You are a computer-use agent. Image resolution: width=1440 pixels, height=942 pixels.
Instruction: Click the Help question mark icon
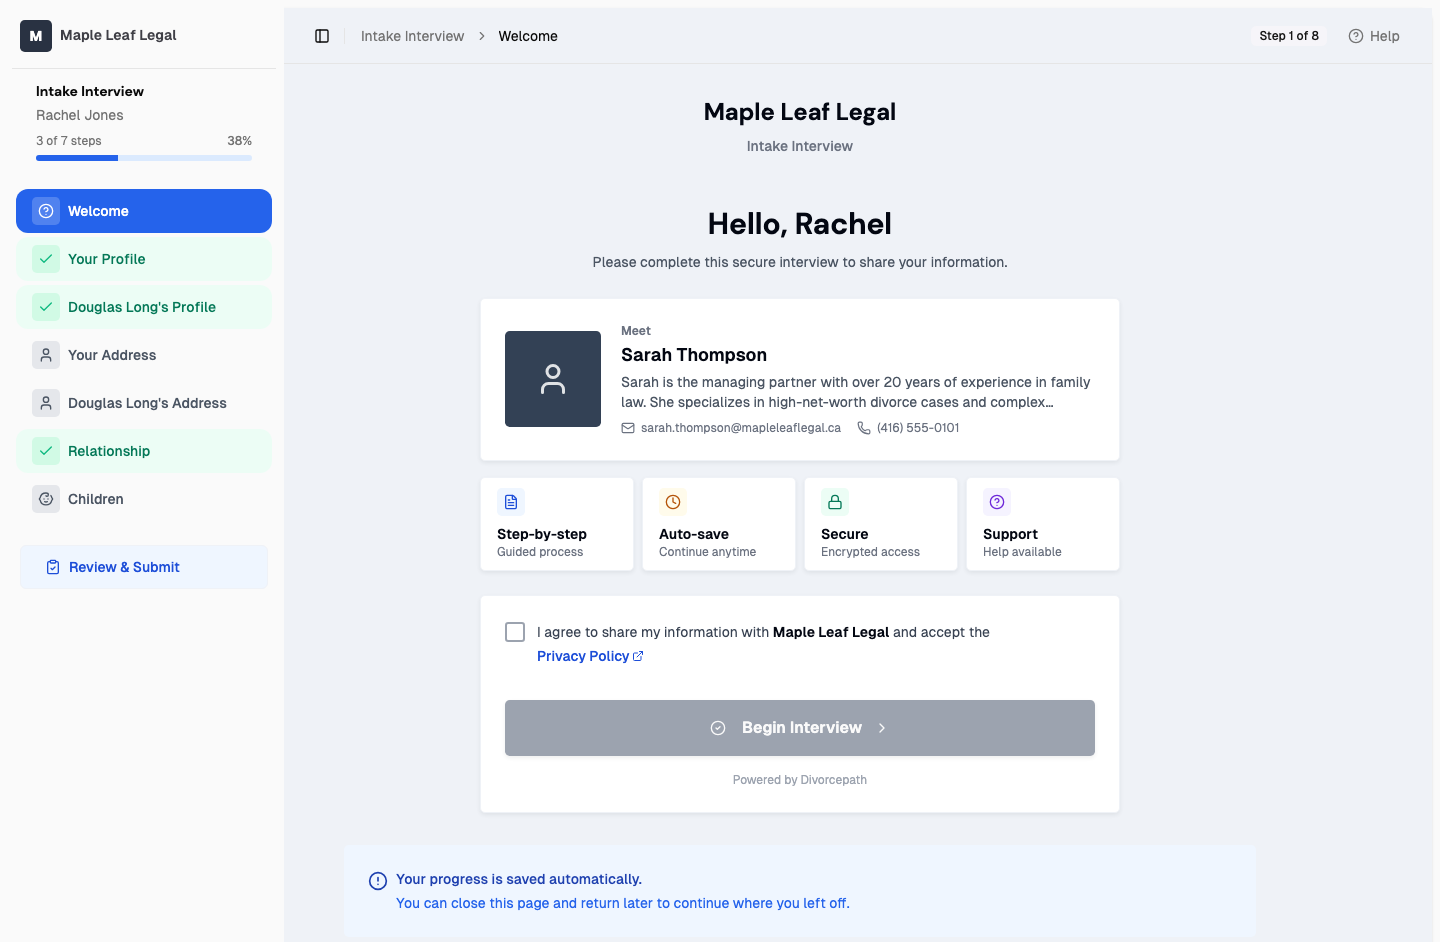(1356, 36)
